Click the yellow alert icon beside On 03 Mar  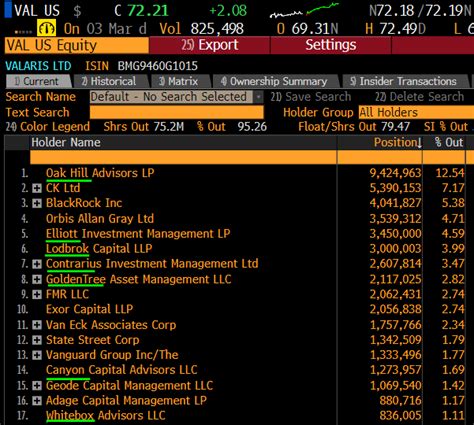[x=46, y=28]
